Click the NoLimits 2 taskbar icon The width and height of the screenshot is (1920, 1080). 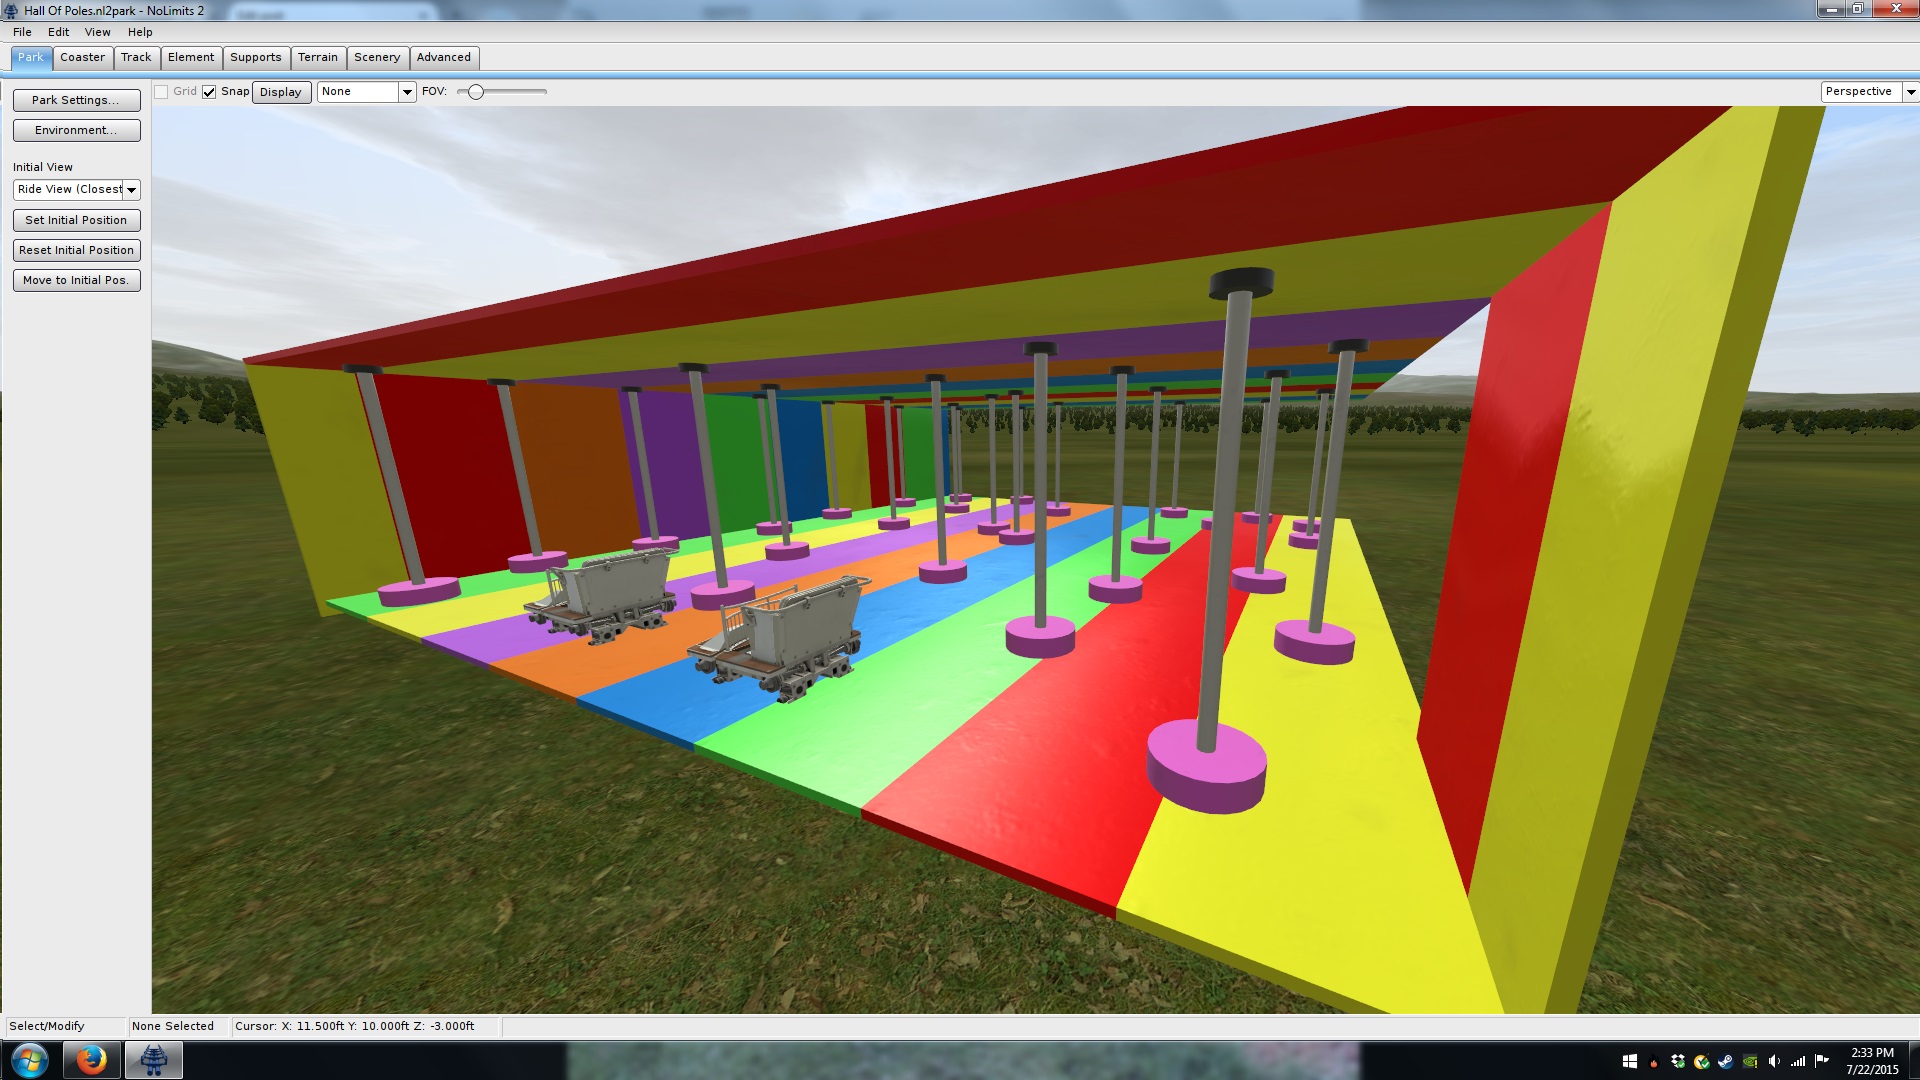[153, 1060]
